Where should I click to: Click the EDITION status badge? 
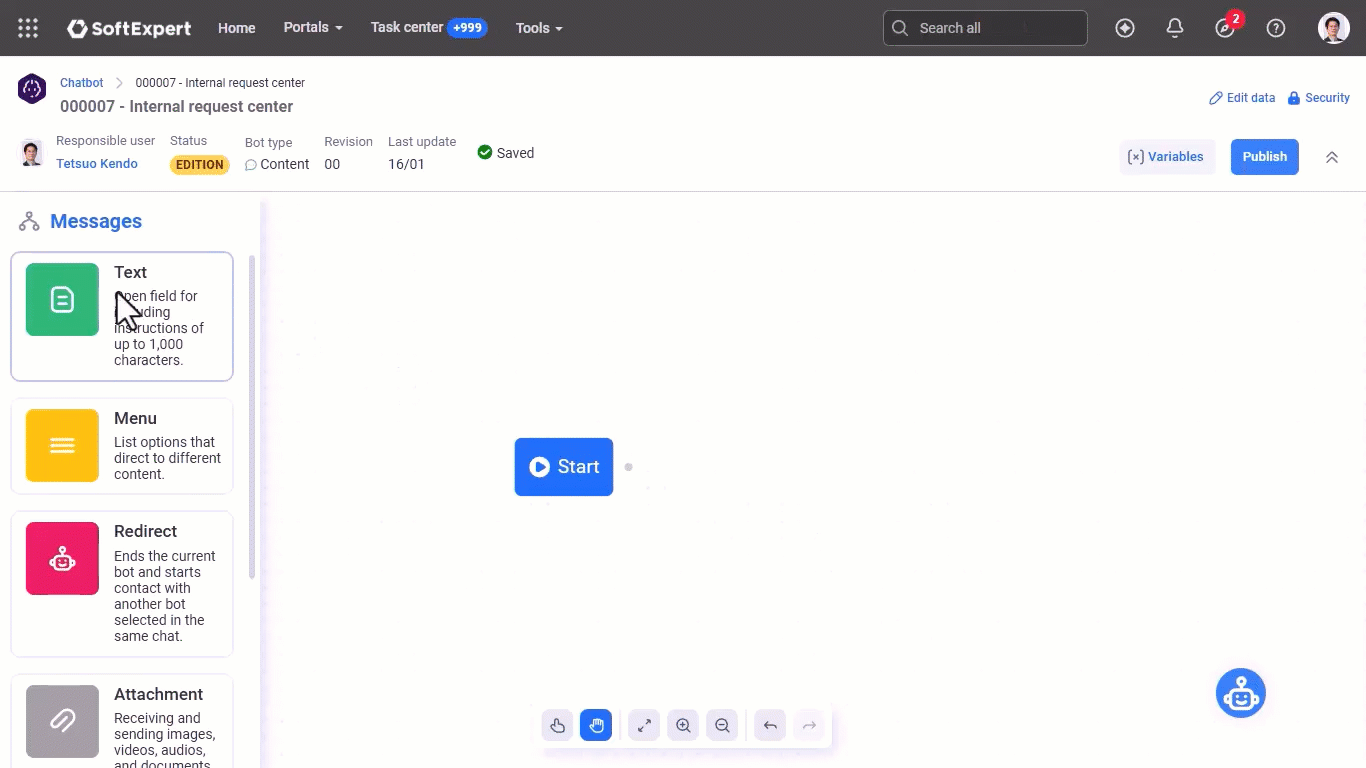[200, 165]
